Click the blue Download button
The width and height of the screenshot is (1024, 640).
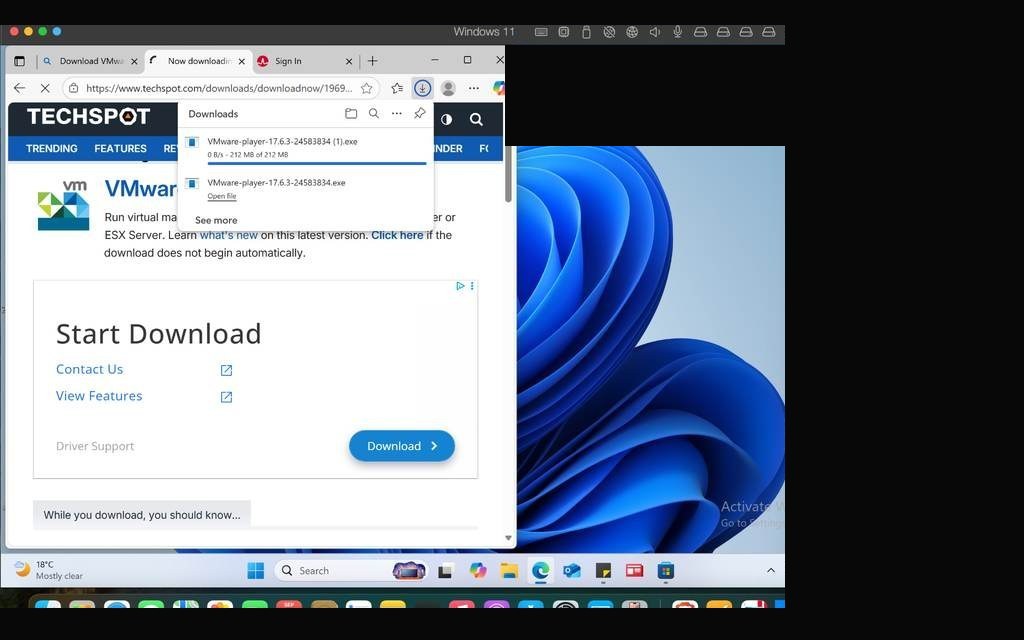click(x=402, y=446)
